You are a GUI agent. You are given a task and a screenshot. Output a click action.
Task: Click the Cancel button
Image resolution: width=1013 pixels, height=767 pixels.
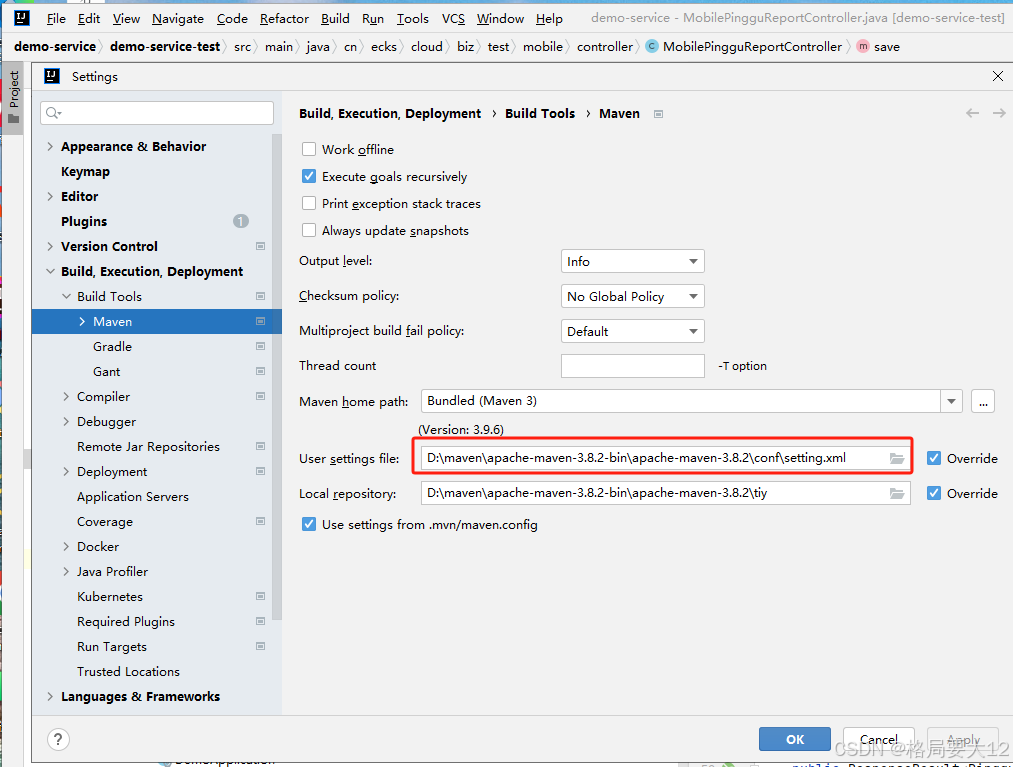879,739
